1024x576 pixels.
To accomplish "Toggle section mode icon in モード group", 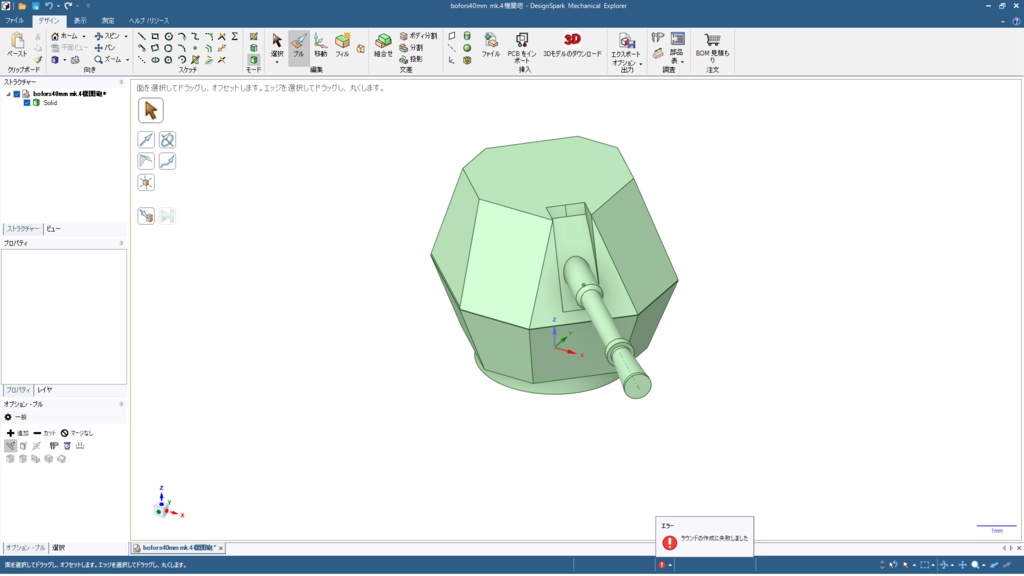I will tap(253, 48).
